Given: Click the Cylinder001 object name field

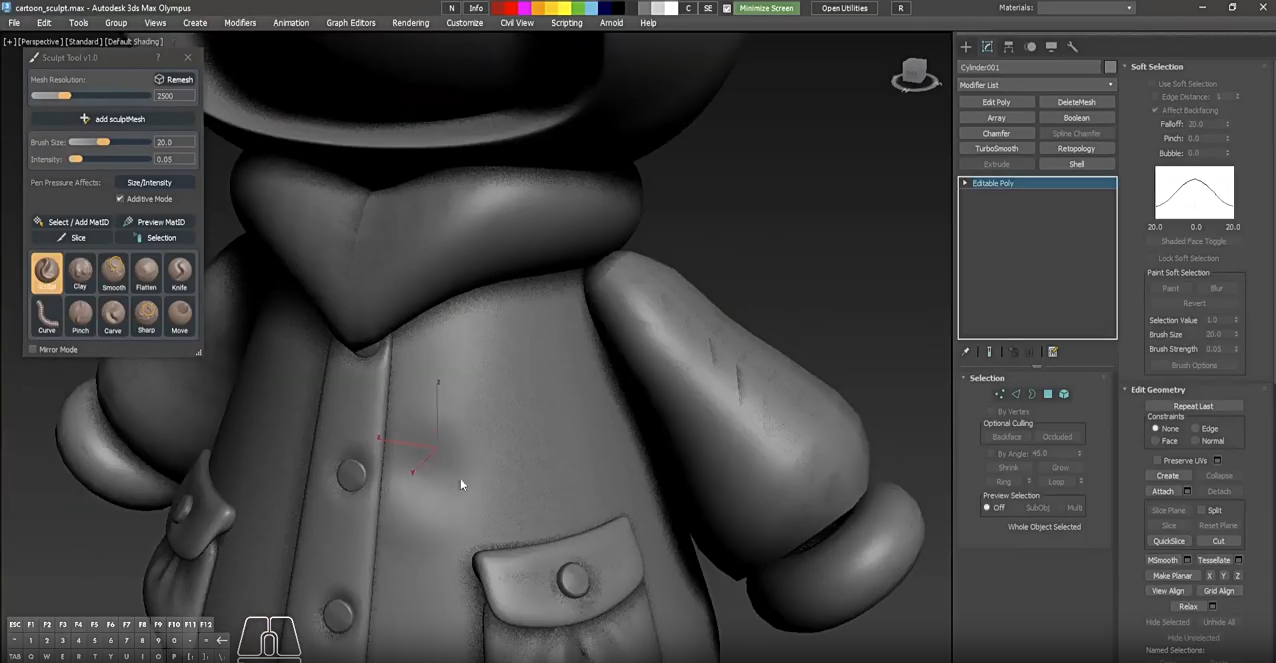Looking at the screenshot, I should (1030, 67).
